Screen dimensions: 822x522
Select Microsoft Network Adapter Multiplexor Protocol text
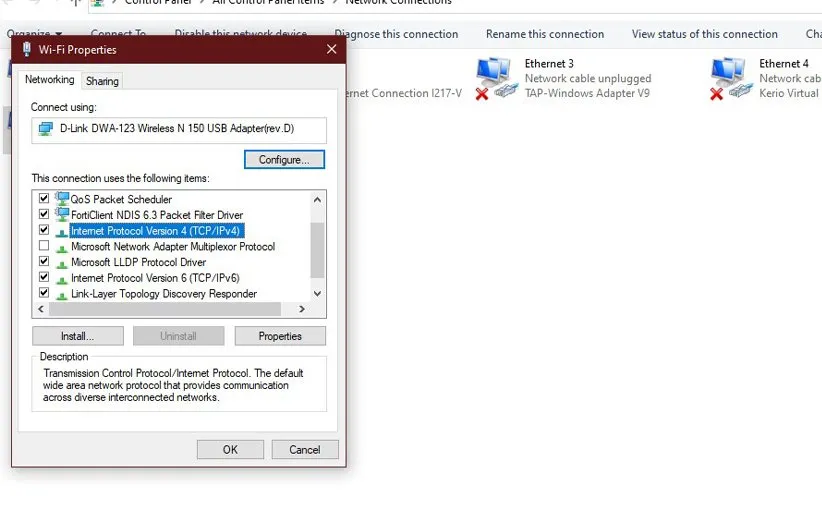click(173, 246)
